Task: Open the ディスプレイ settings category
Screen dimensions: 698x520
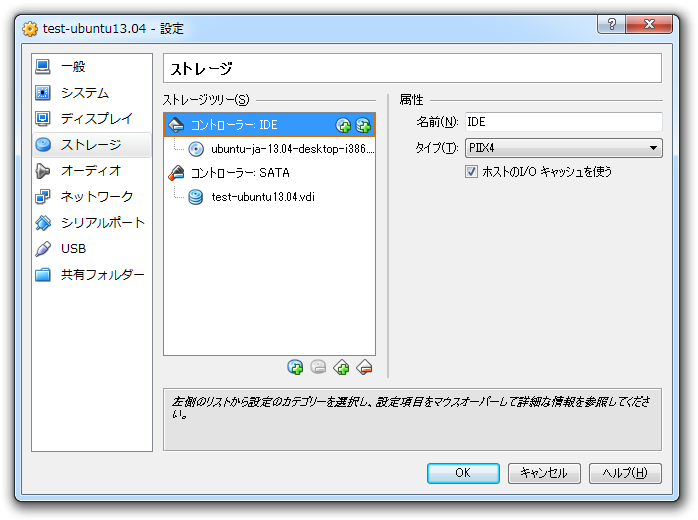Action: tap(92, 118)
